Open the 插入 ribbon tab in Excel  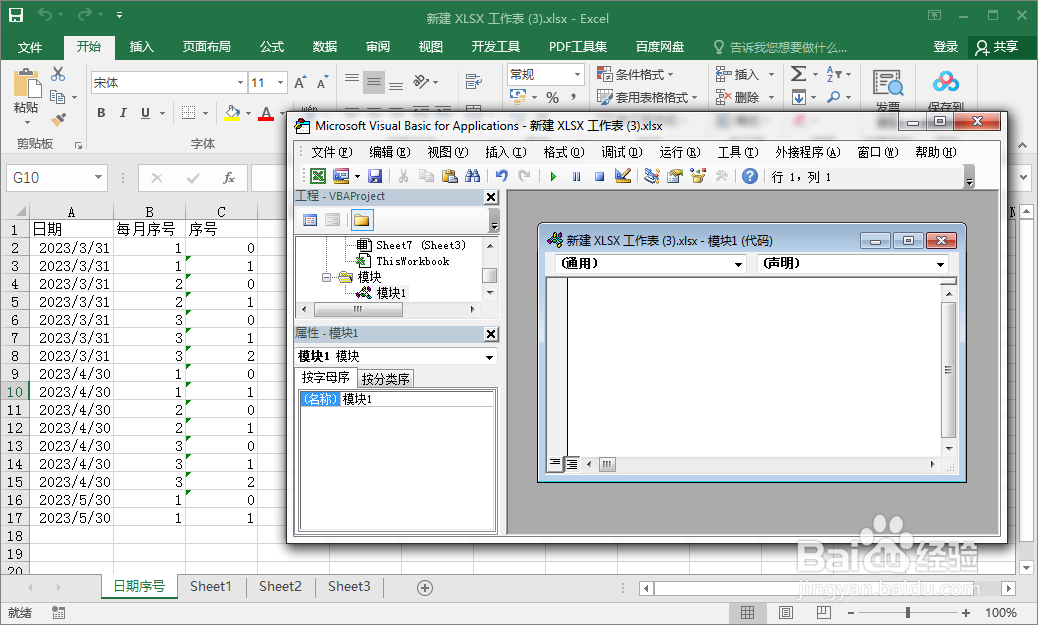point(142,46)
